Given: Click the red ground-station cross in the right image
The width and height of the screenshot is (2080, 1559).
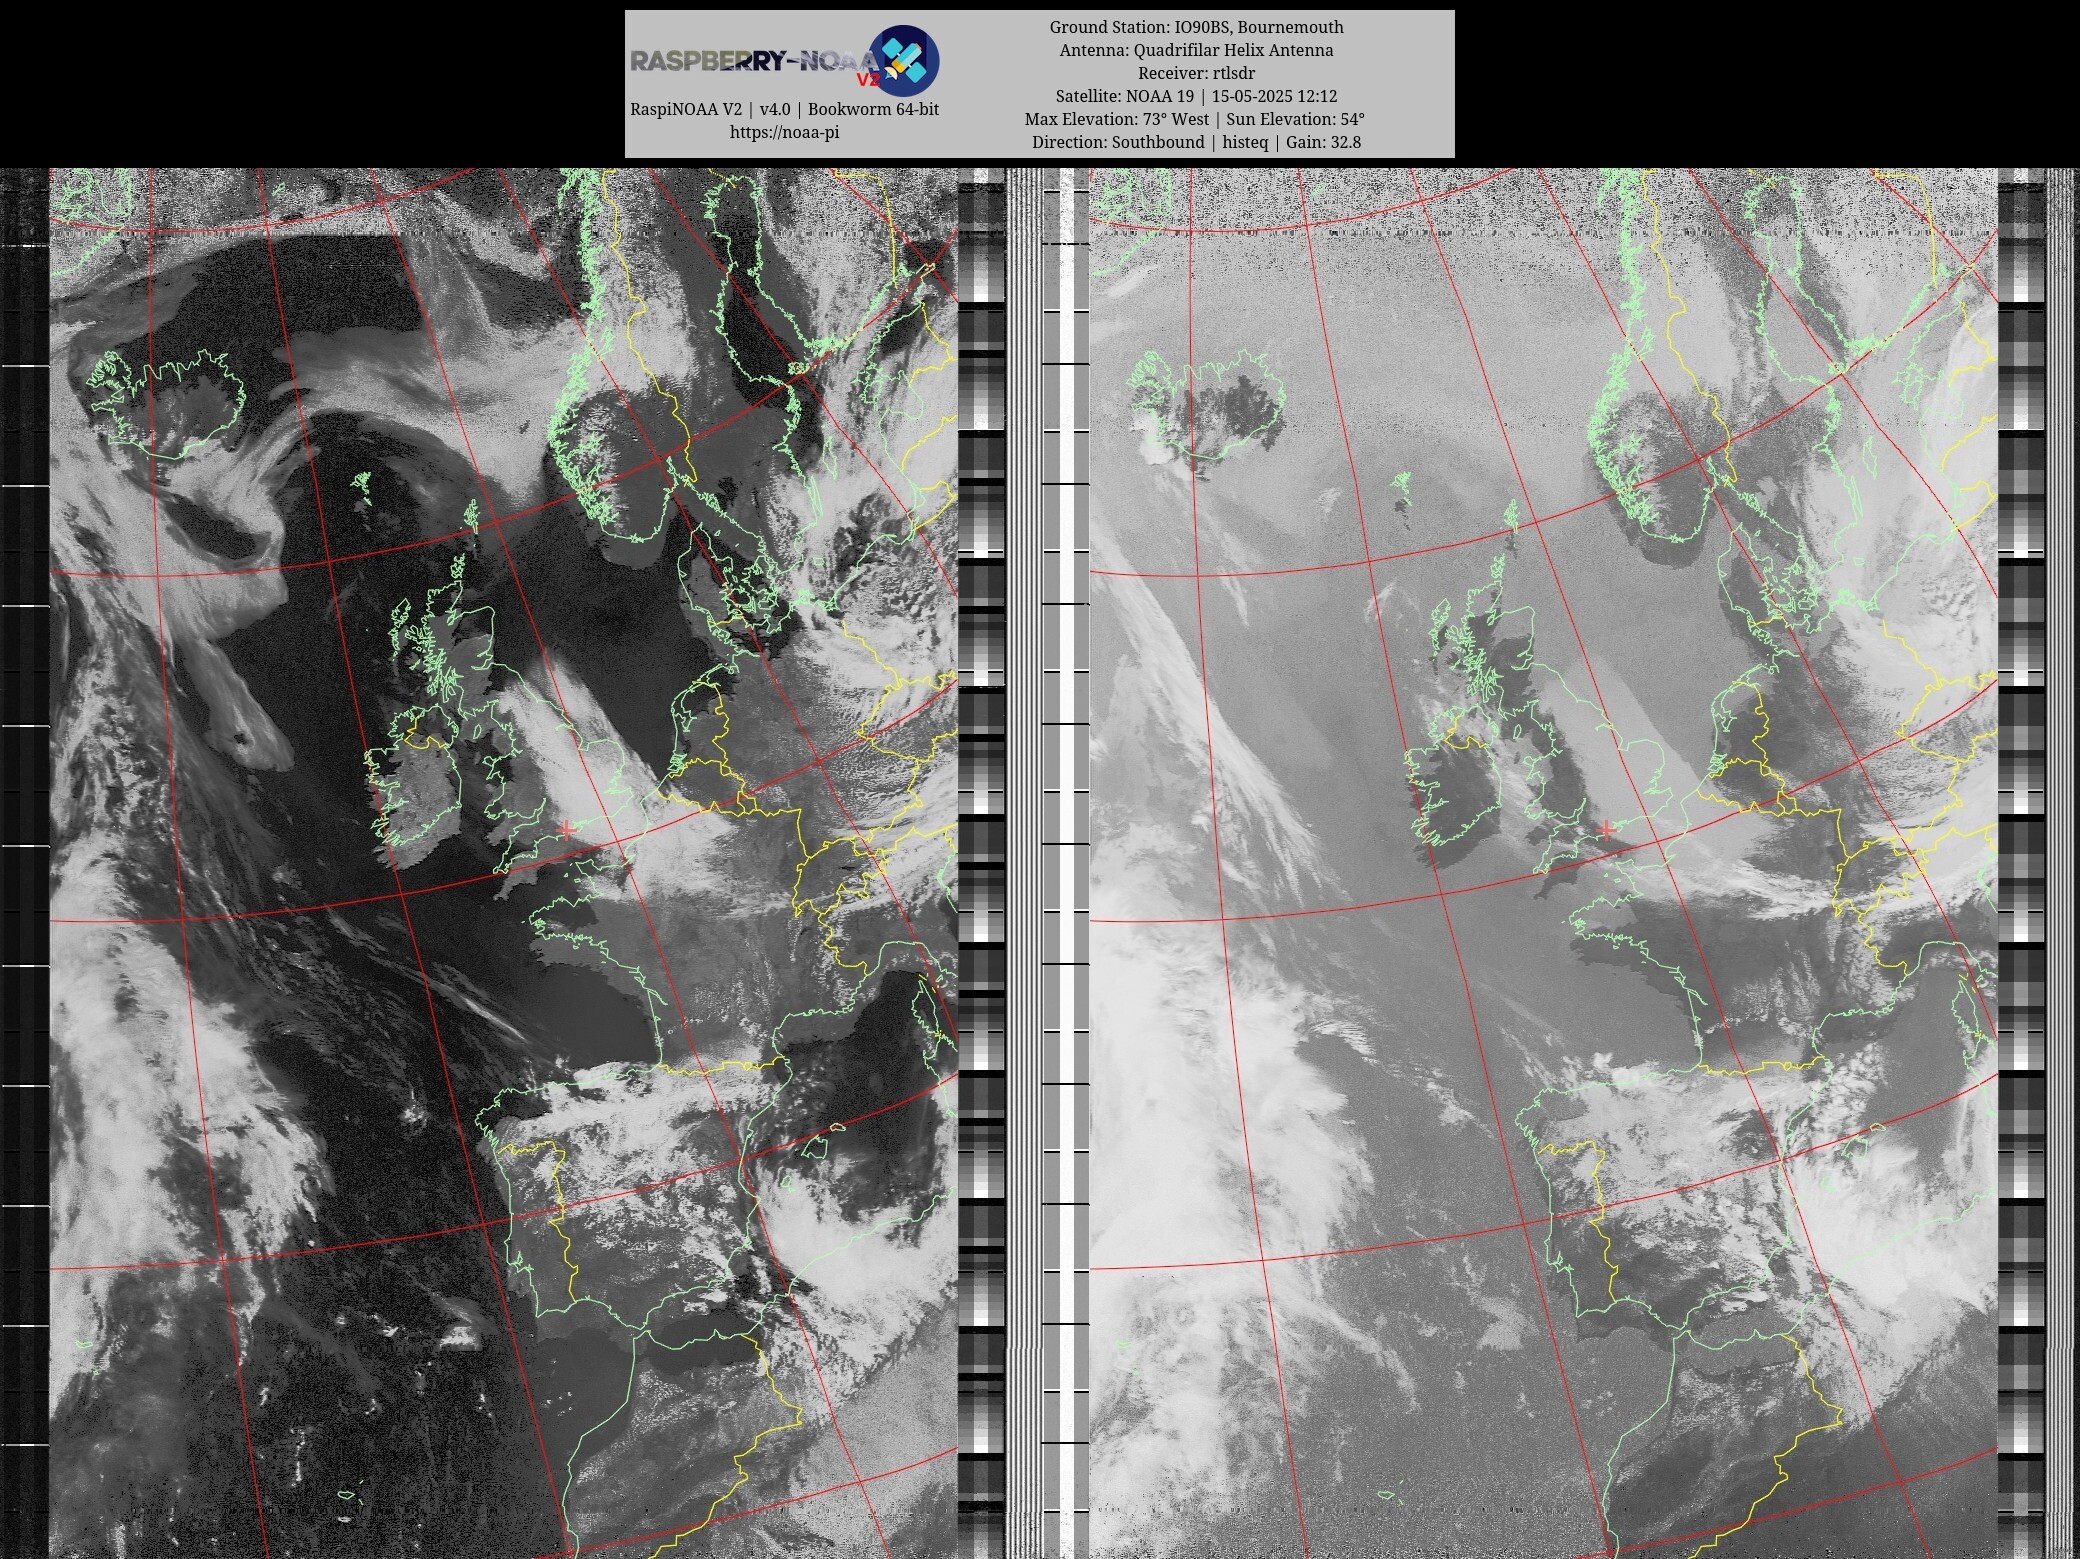Looking at the screenshot, I should pyautogui.click(x=1607, y=829).
